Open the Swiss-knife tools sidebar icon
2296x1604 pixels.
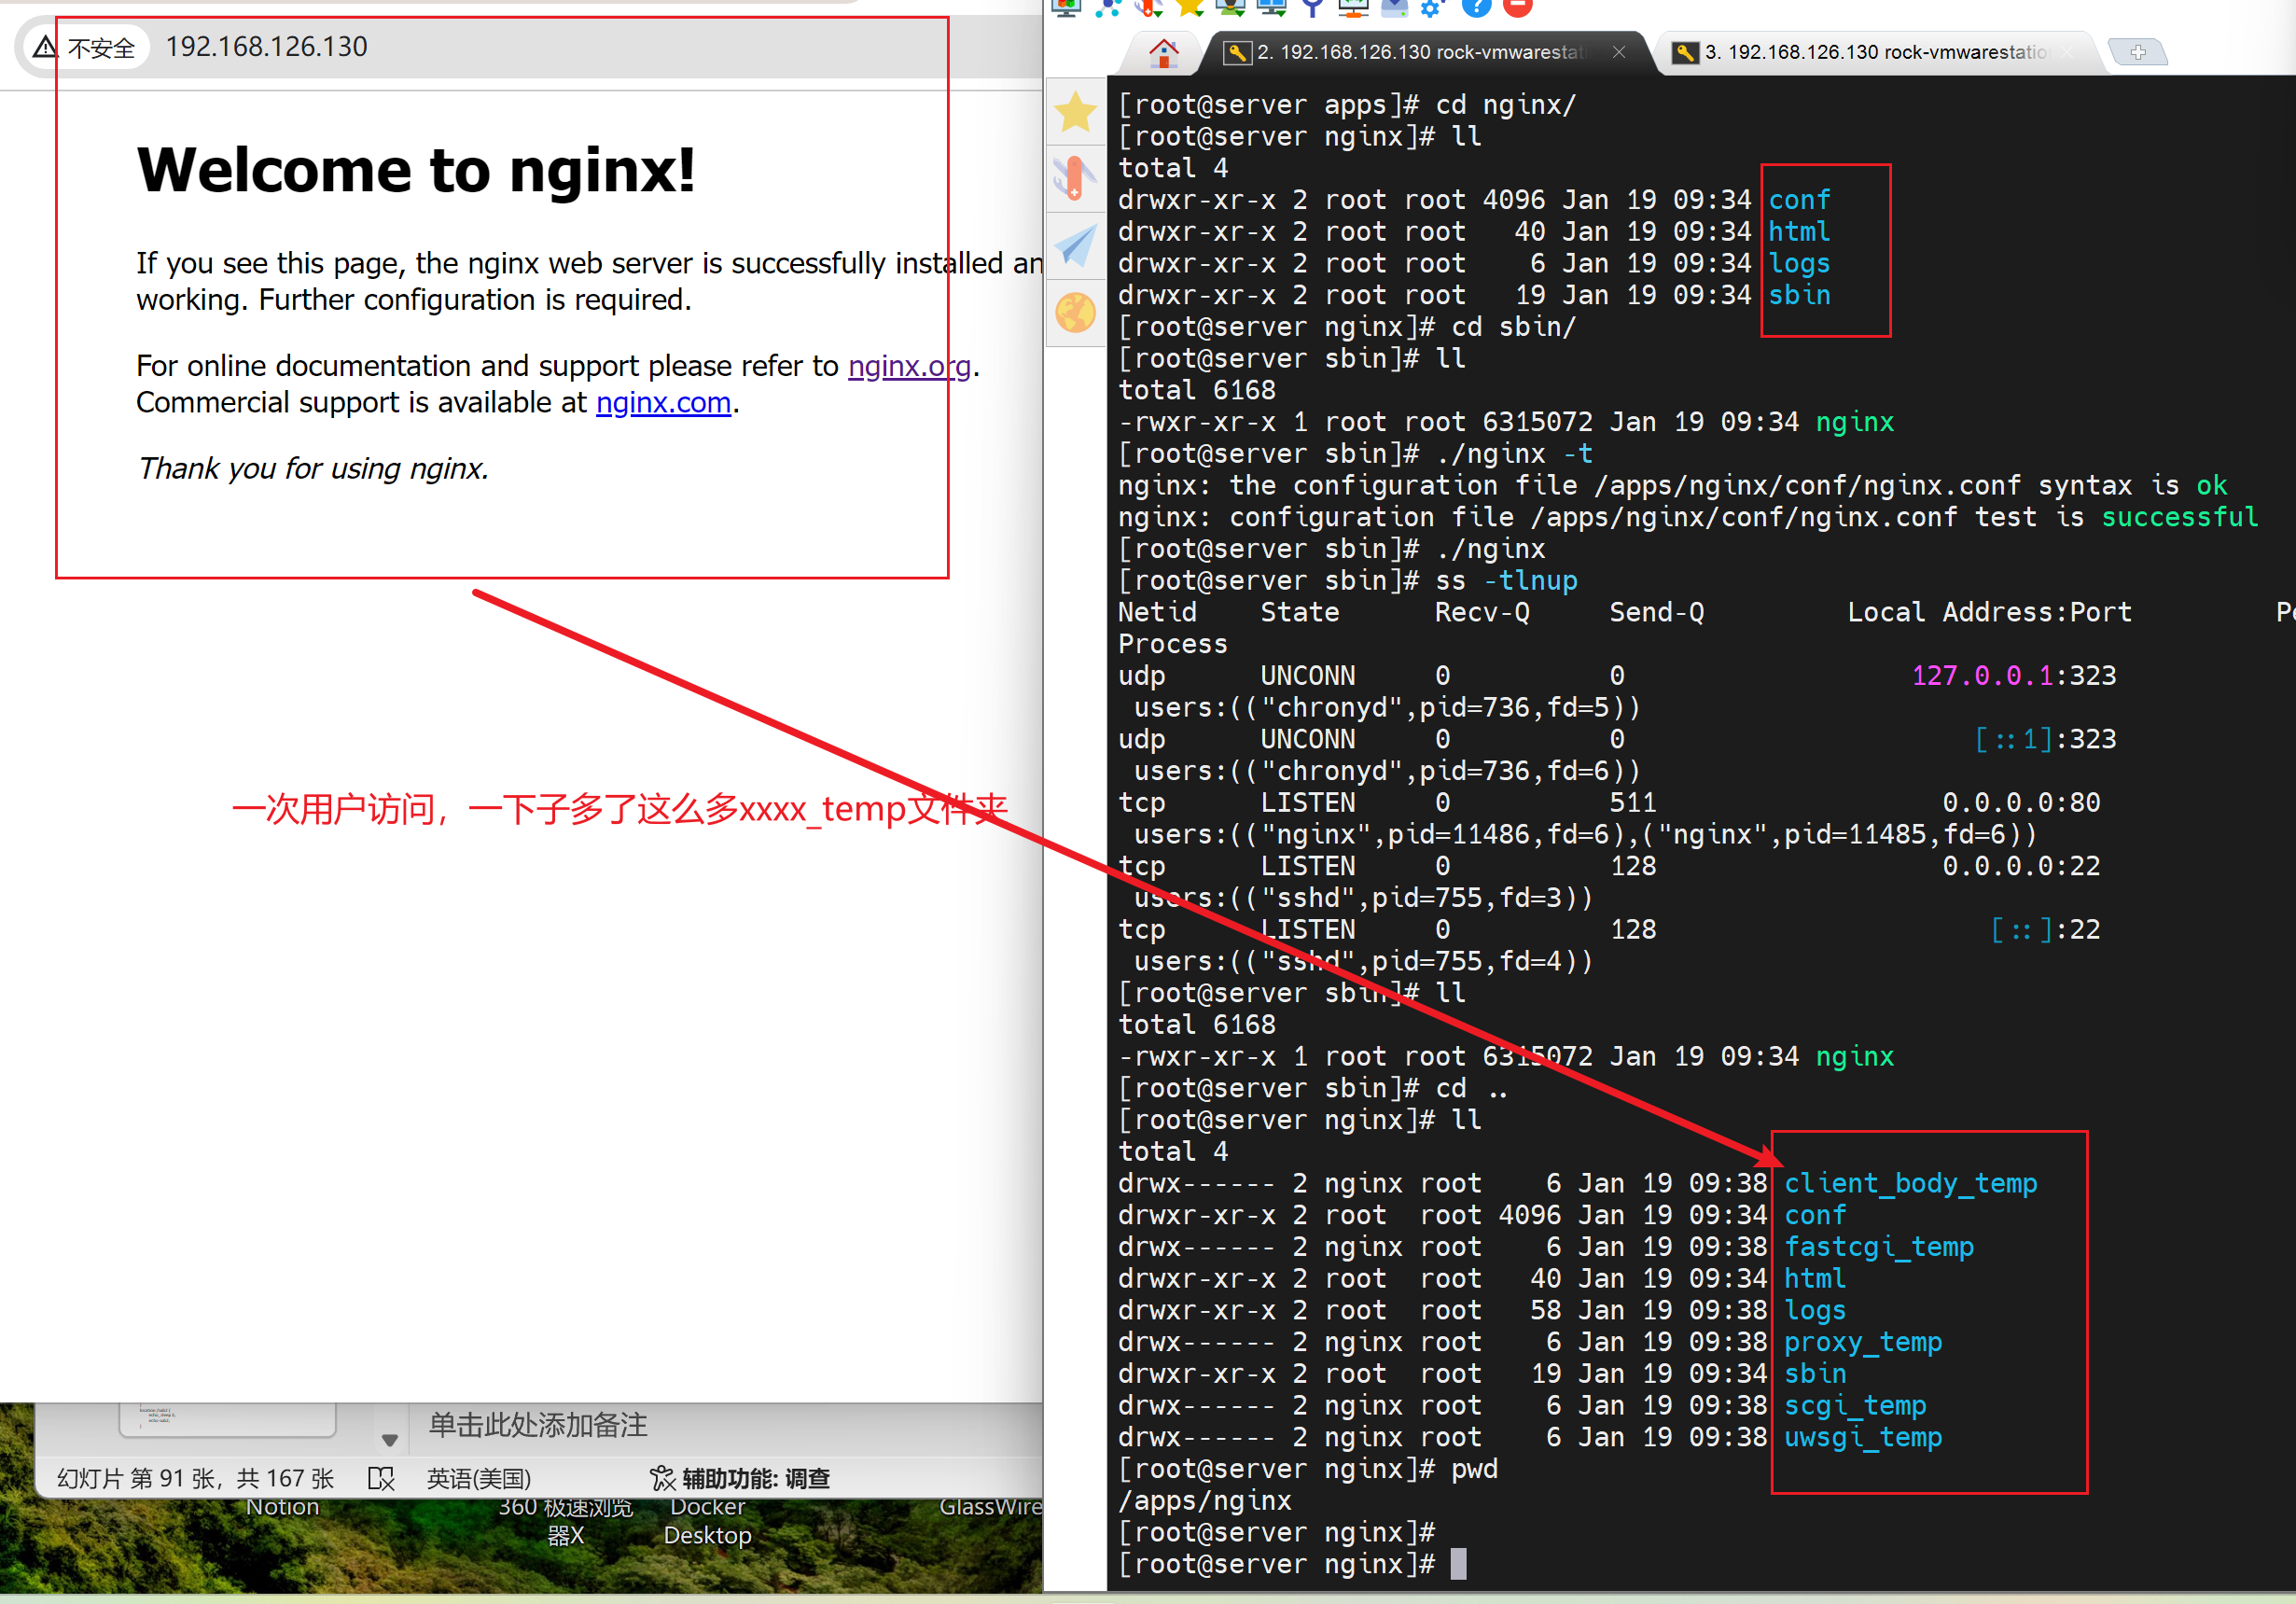click(x=1075, y=178)
